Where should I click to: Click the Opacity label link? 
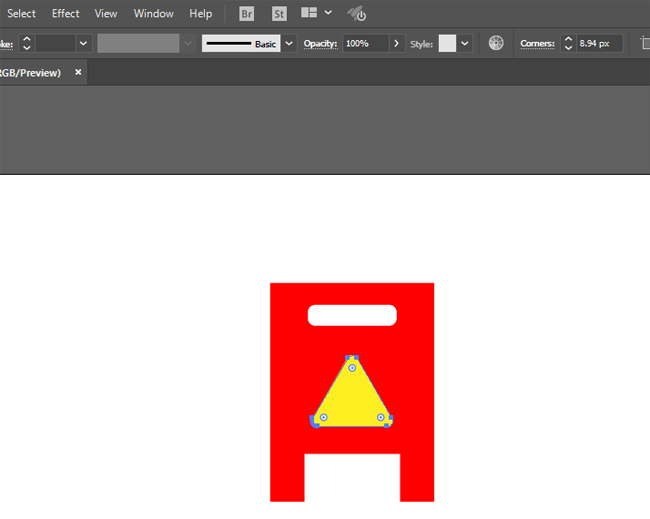point(321,44)
